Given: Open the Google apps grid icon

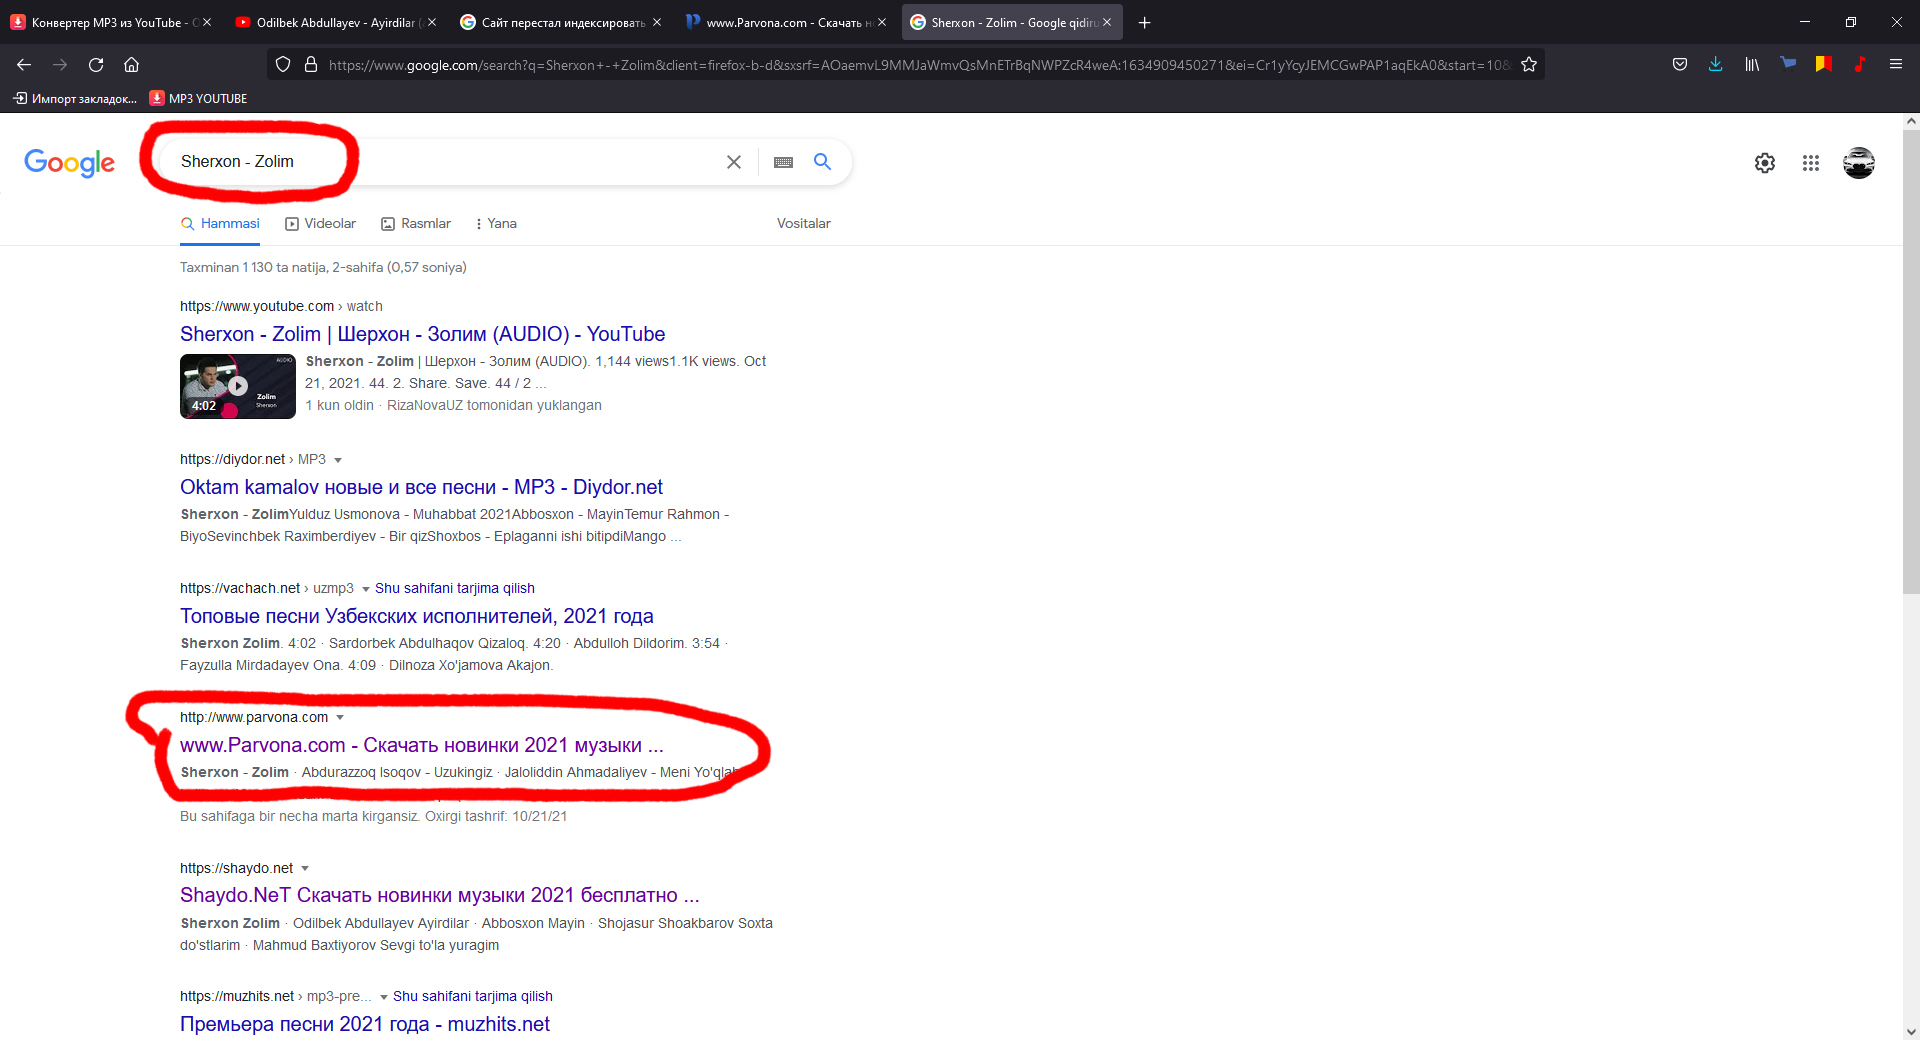Looking at the screenshot, I should [x=1811, y=163].
